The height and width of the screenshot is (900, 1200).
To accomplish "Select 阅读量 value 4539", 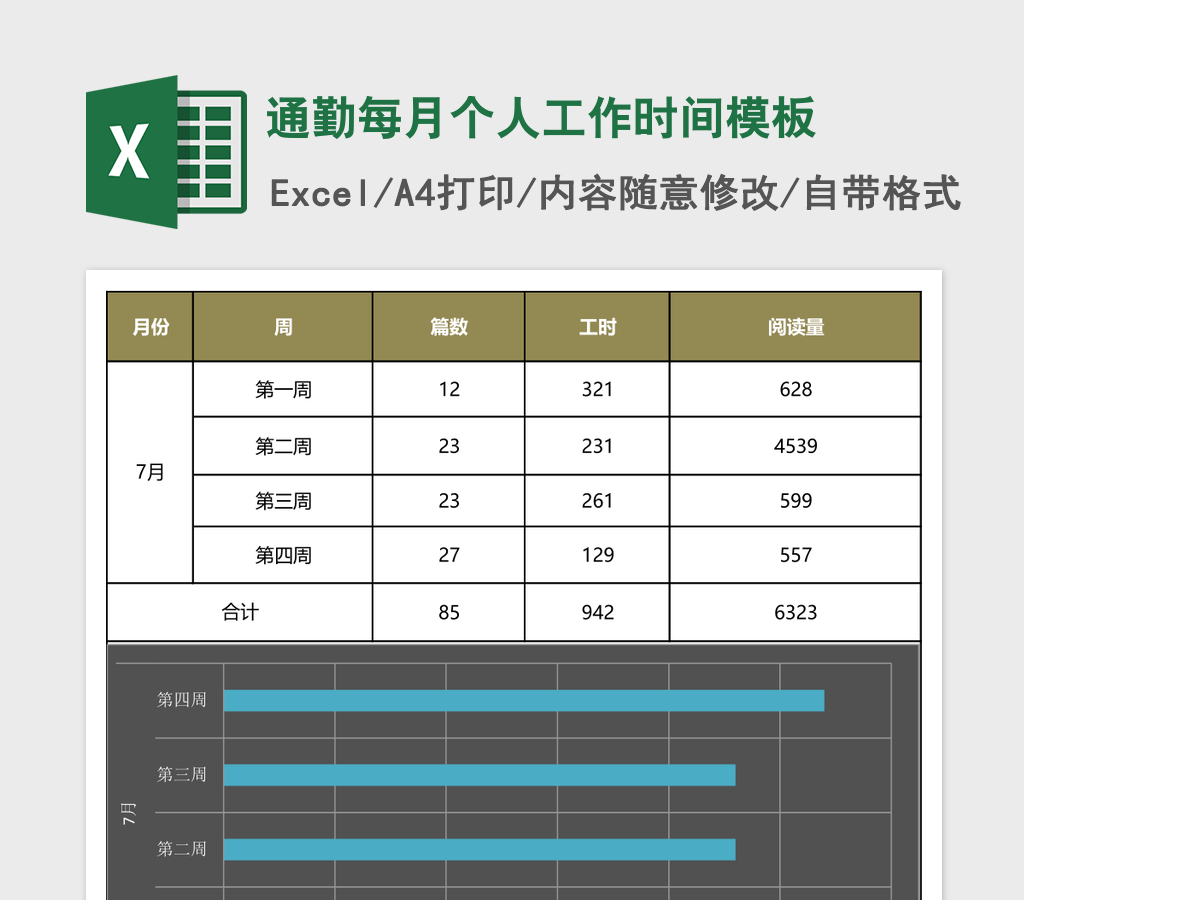I will click(795, 446).
